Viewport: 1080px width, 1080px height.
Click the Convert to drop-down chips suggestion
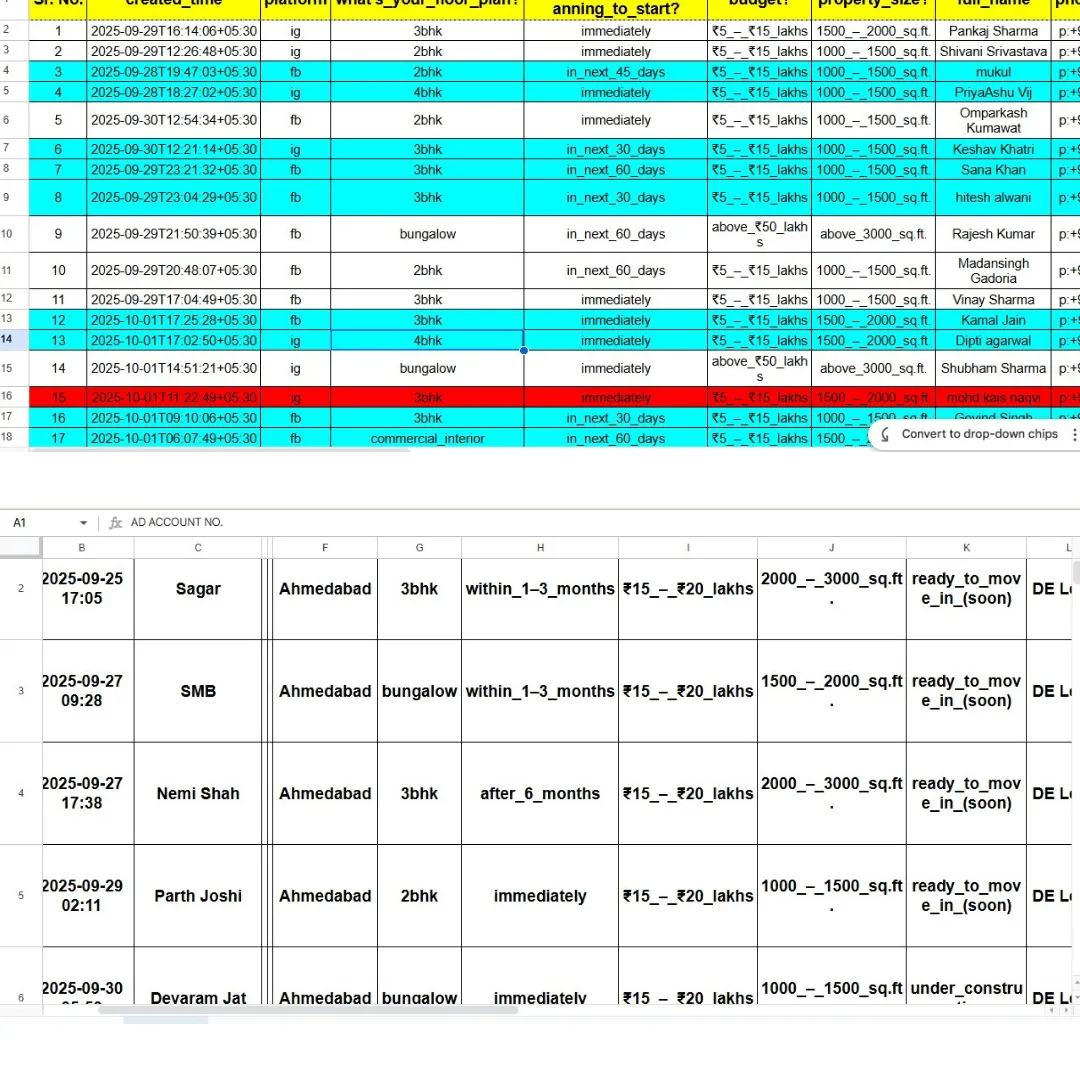(978, 434)
